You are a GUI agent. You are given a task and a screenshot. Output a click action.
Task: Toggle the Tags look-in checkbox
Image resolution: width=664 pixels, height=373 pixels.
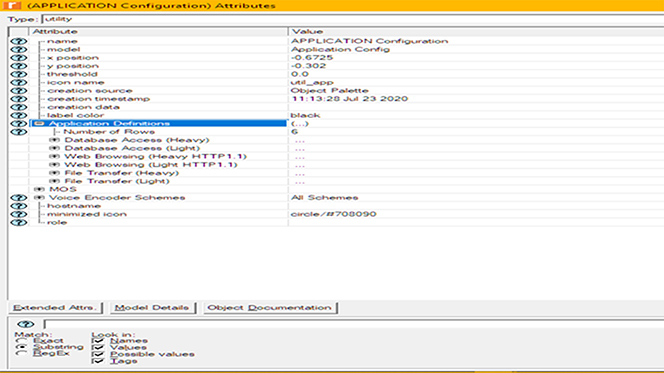coord(98,361)
